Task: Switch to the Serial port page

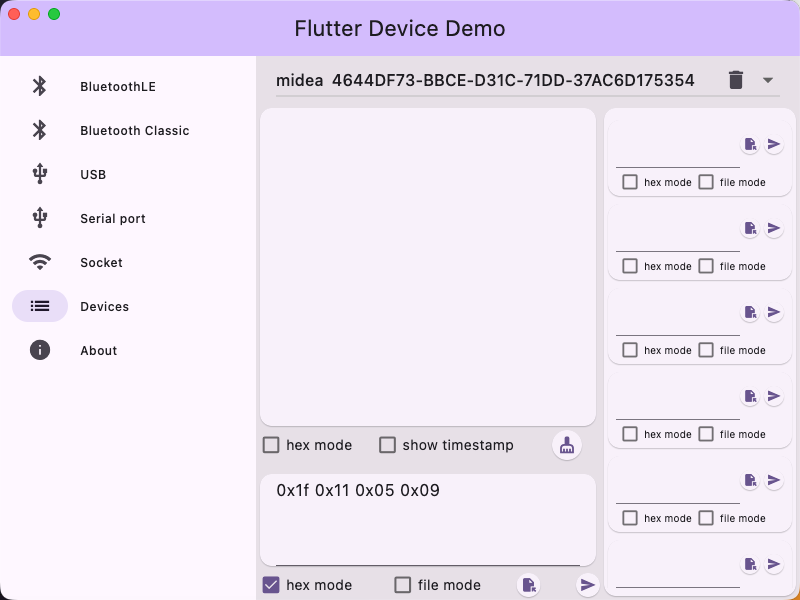Action: click(x=113, y=219)
